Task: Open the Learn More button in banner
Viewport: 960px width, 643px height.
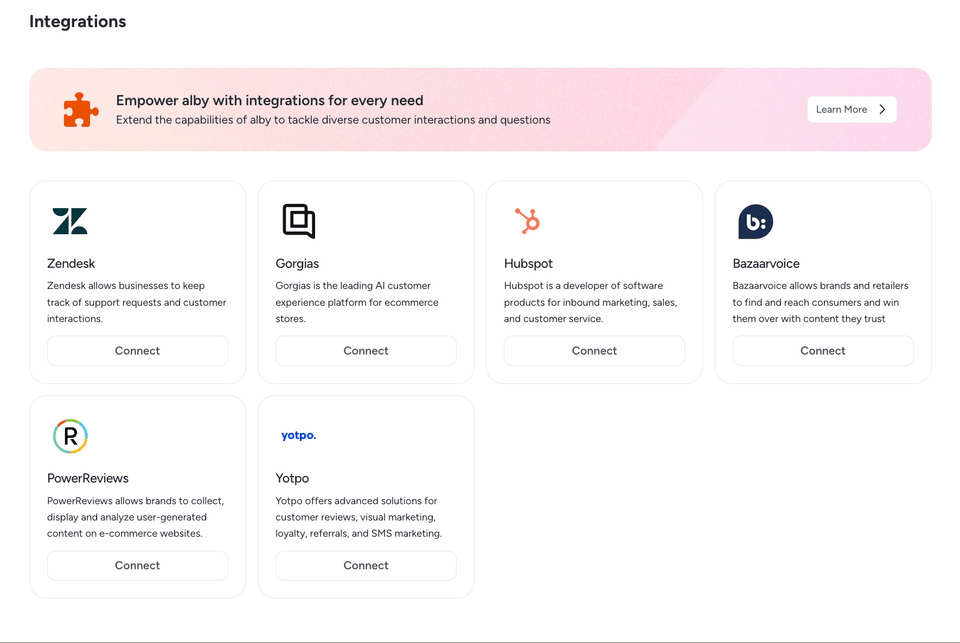Action: pos(852,110)
